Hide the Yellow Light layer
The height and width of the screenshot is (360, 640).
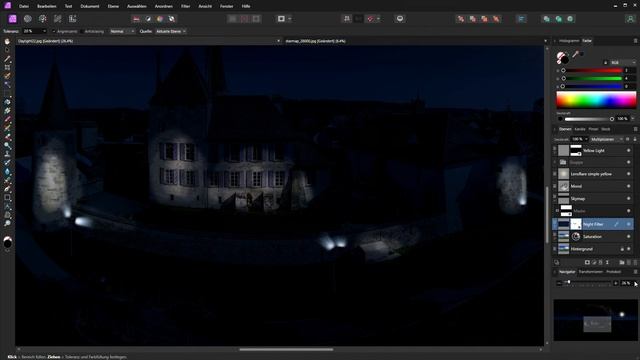click(x=629, y=151)
